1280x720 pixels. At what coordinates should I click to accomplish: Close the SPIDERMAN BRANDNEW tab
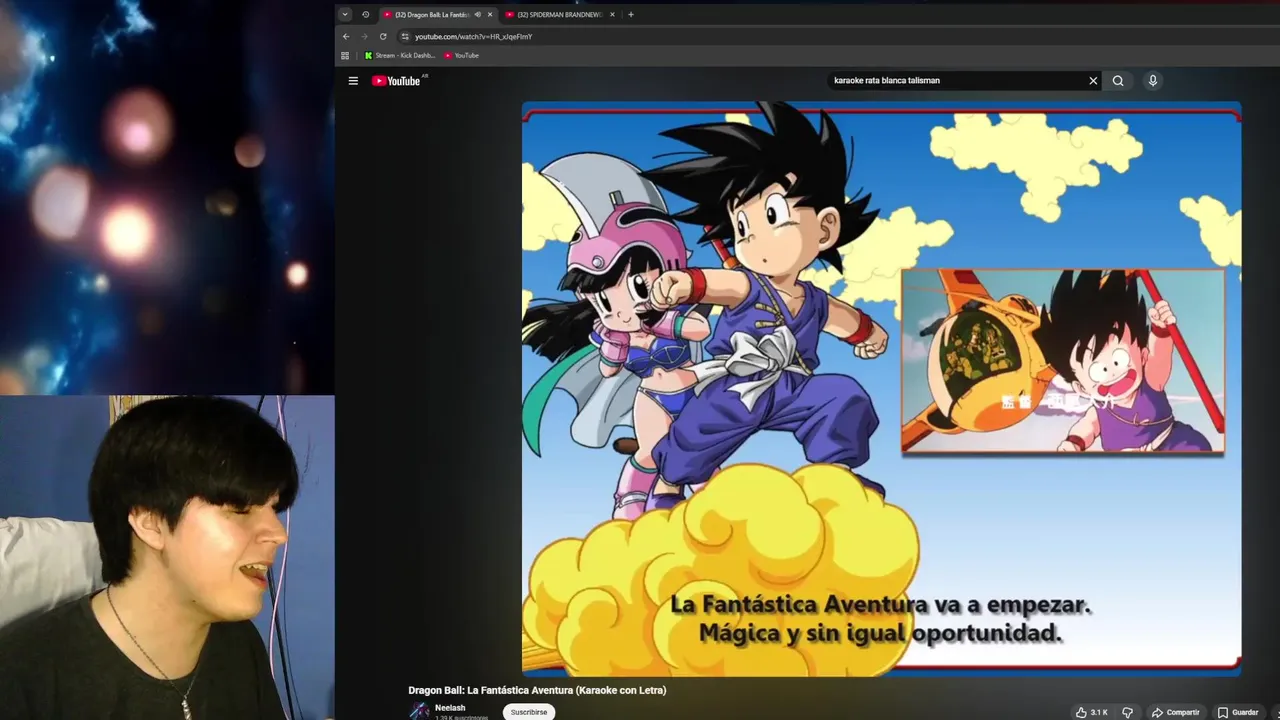[612, 14]
